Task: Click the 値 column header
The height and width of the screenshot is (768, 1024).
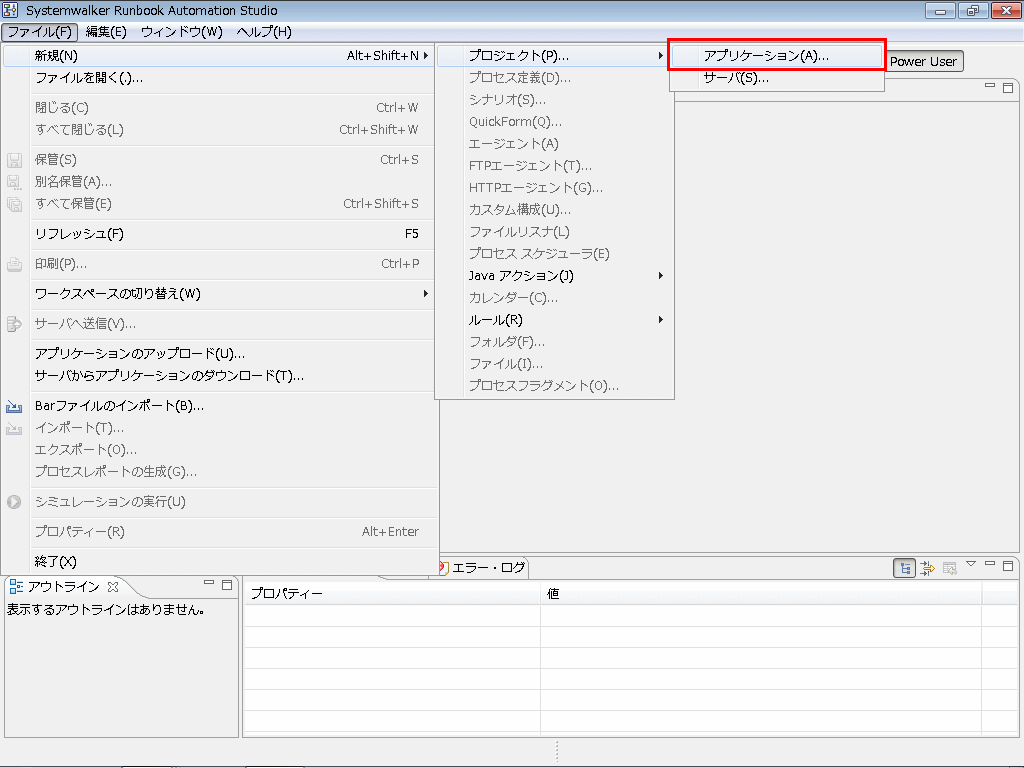Action: (x=761, y=594)
